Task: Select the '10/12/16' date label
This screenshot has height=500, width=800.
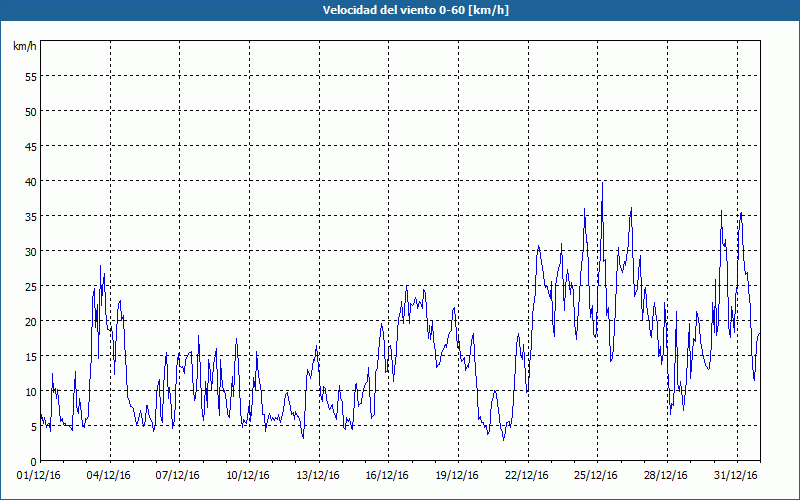Action: (247, 476)
